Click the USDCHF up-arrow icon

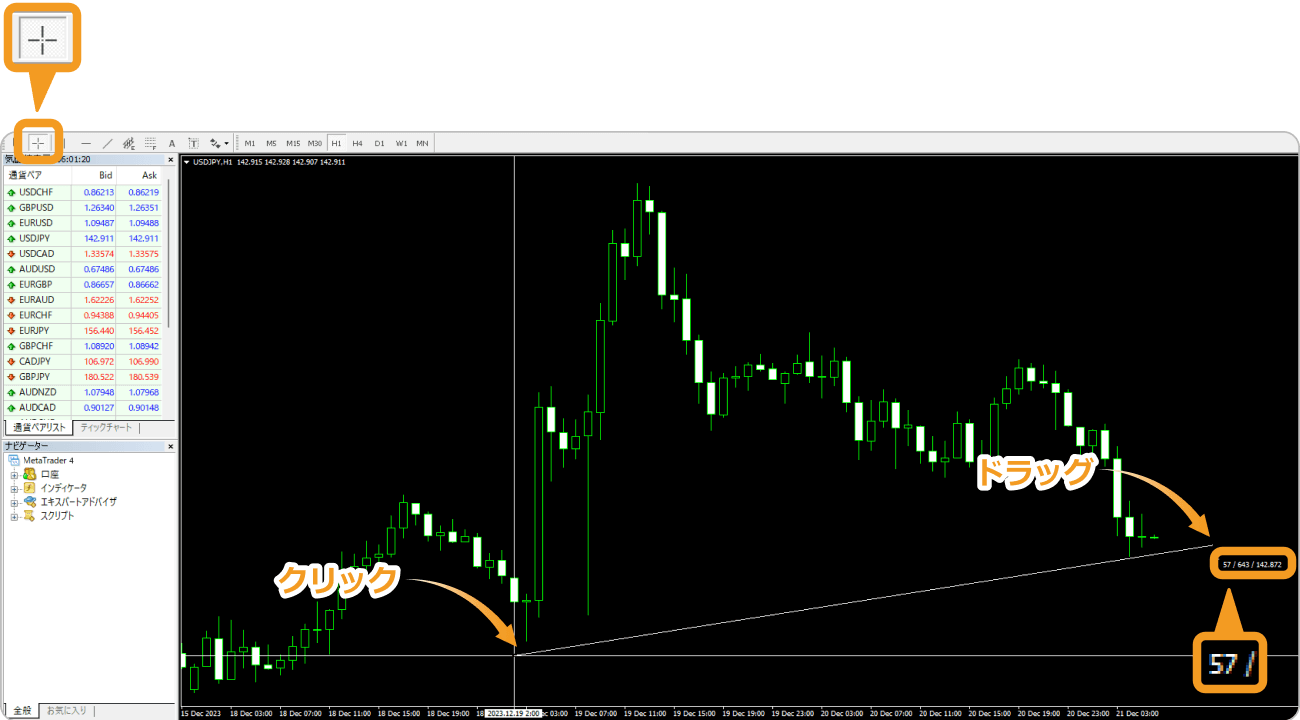[x=11, y=192]
